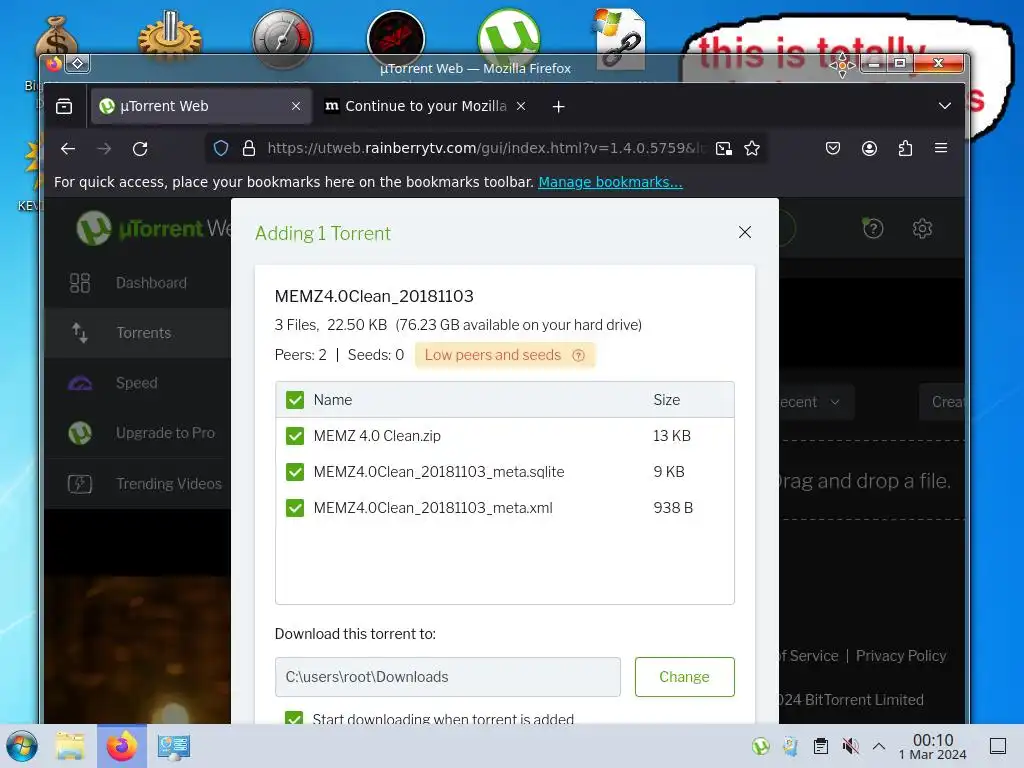This screenshot has width=1024, height=768.
Task: Click the Firefox address bar URL
Action: coord(485,148)
